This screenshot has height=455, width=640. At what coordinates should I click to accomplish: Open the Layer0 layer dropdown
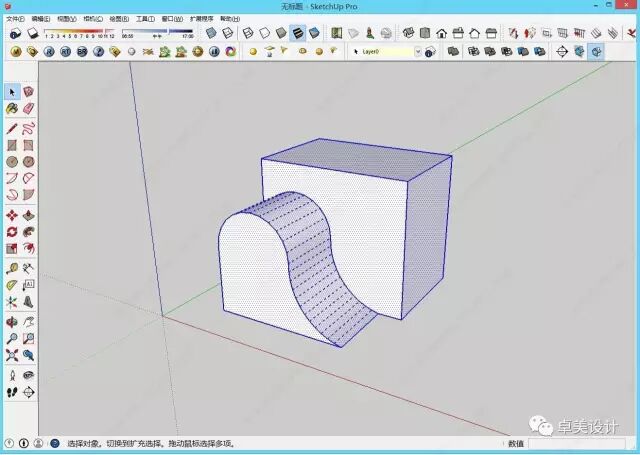point(386,52)
